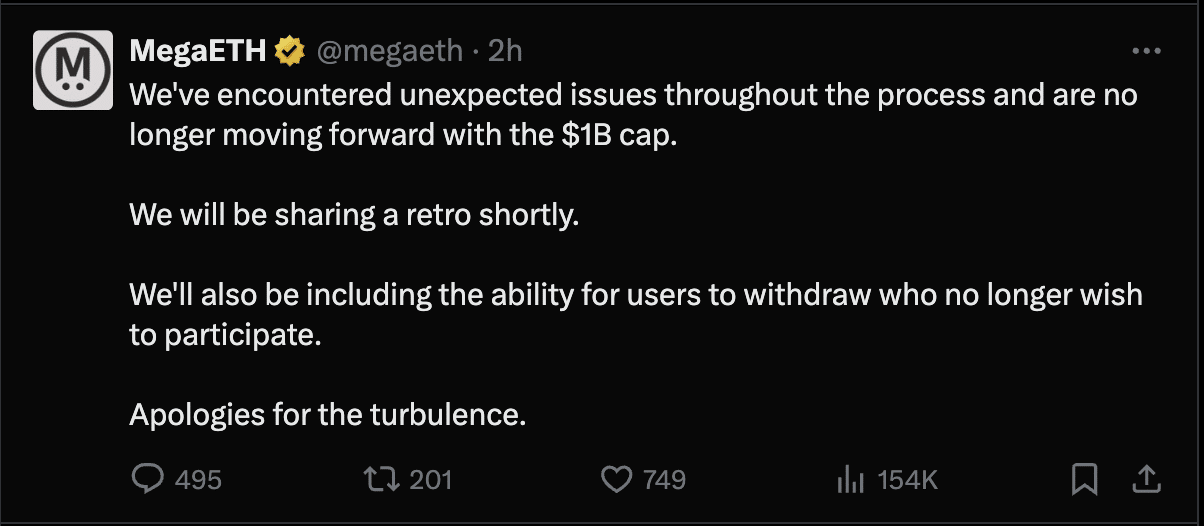Click the 201 reposts count
This screenshot has width=1204, height=526.
point(431,480)
